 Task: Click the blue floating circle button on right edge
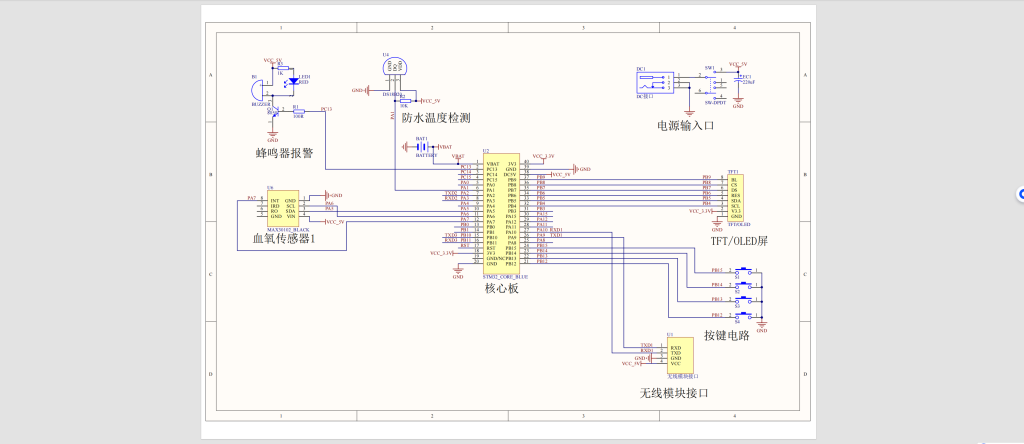(x=1019, y=193)
